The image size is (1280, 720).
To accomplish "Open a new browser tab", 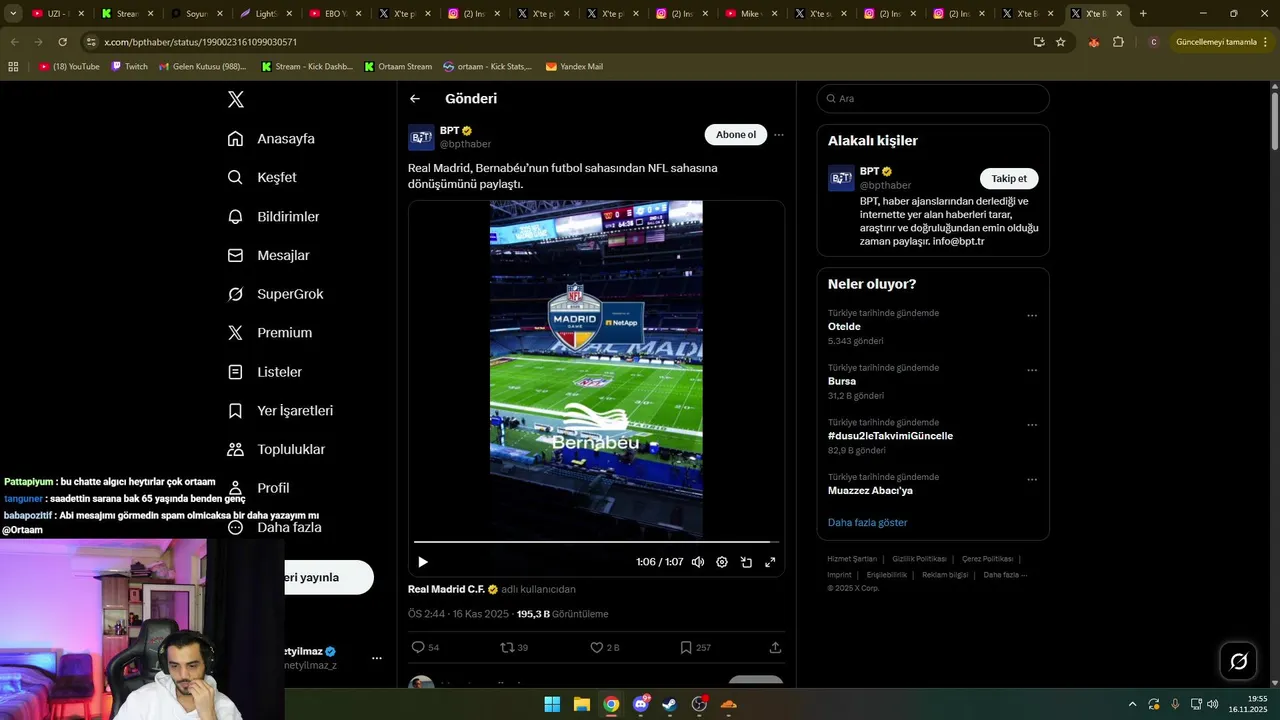I will [x=1143, y=14].
